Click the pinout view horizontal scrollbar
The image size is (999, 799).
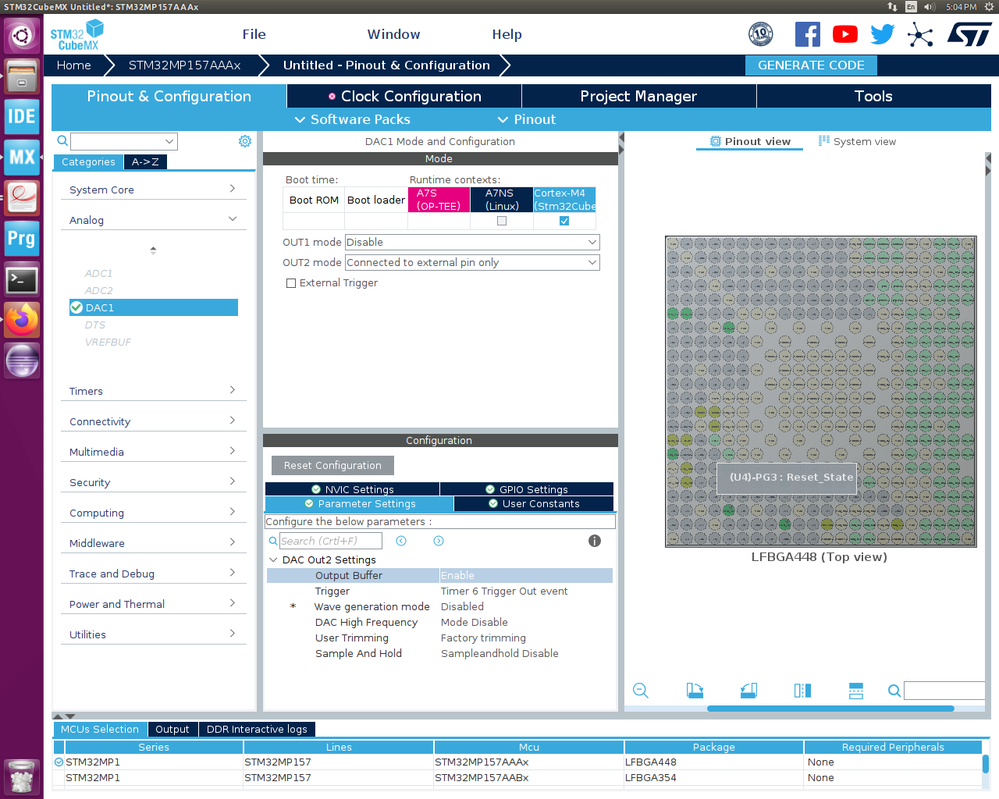pyautogui.click(x=830, y=709)
